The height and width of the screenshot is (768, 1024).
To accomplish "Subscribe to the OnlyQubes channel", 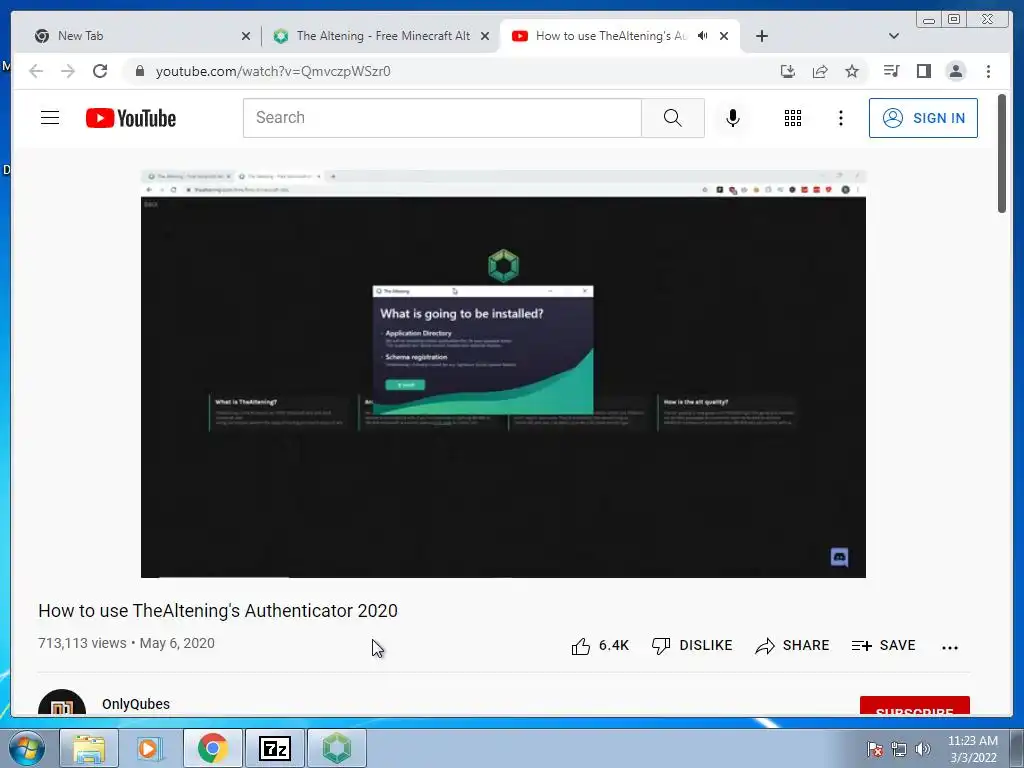I will click(914, 707).
